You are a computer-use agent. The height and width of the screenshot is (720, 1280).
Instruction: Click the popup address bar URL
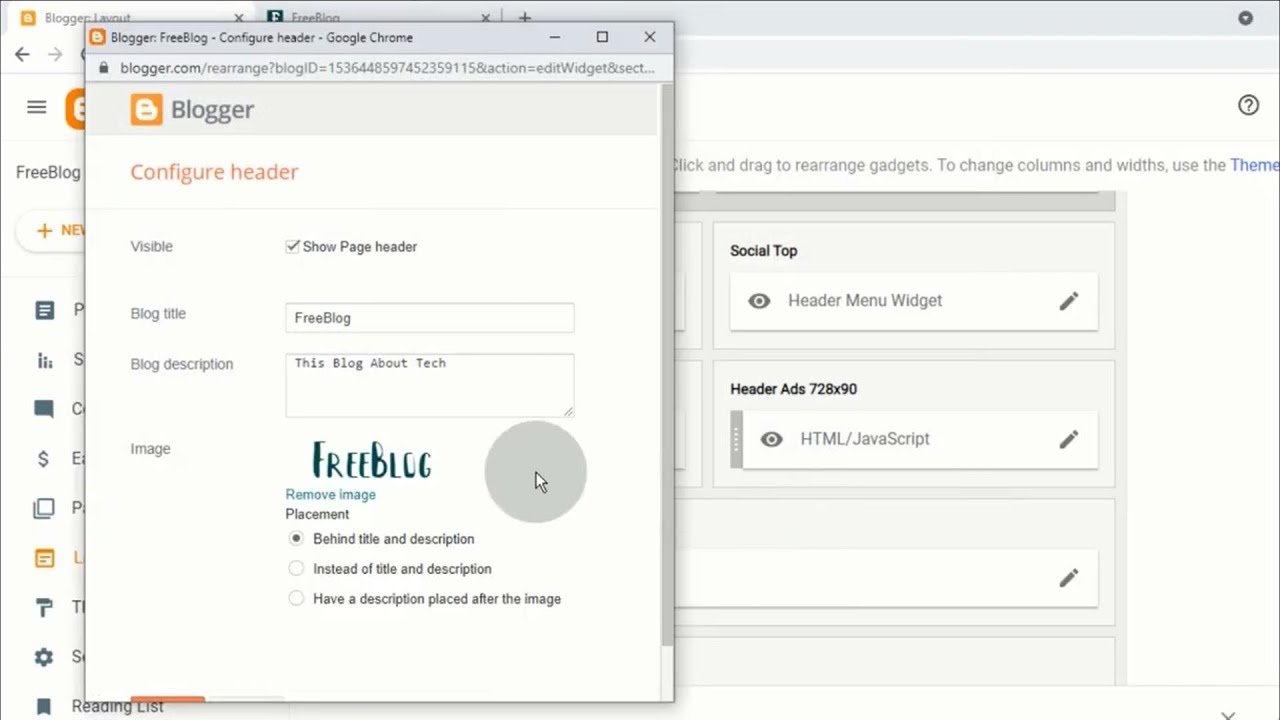[387, 68]
